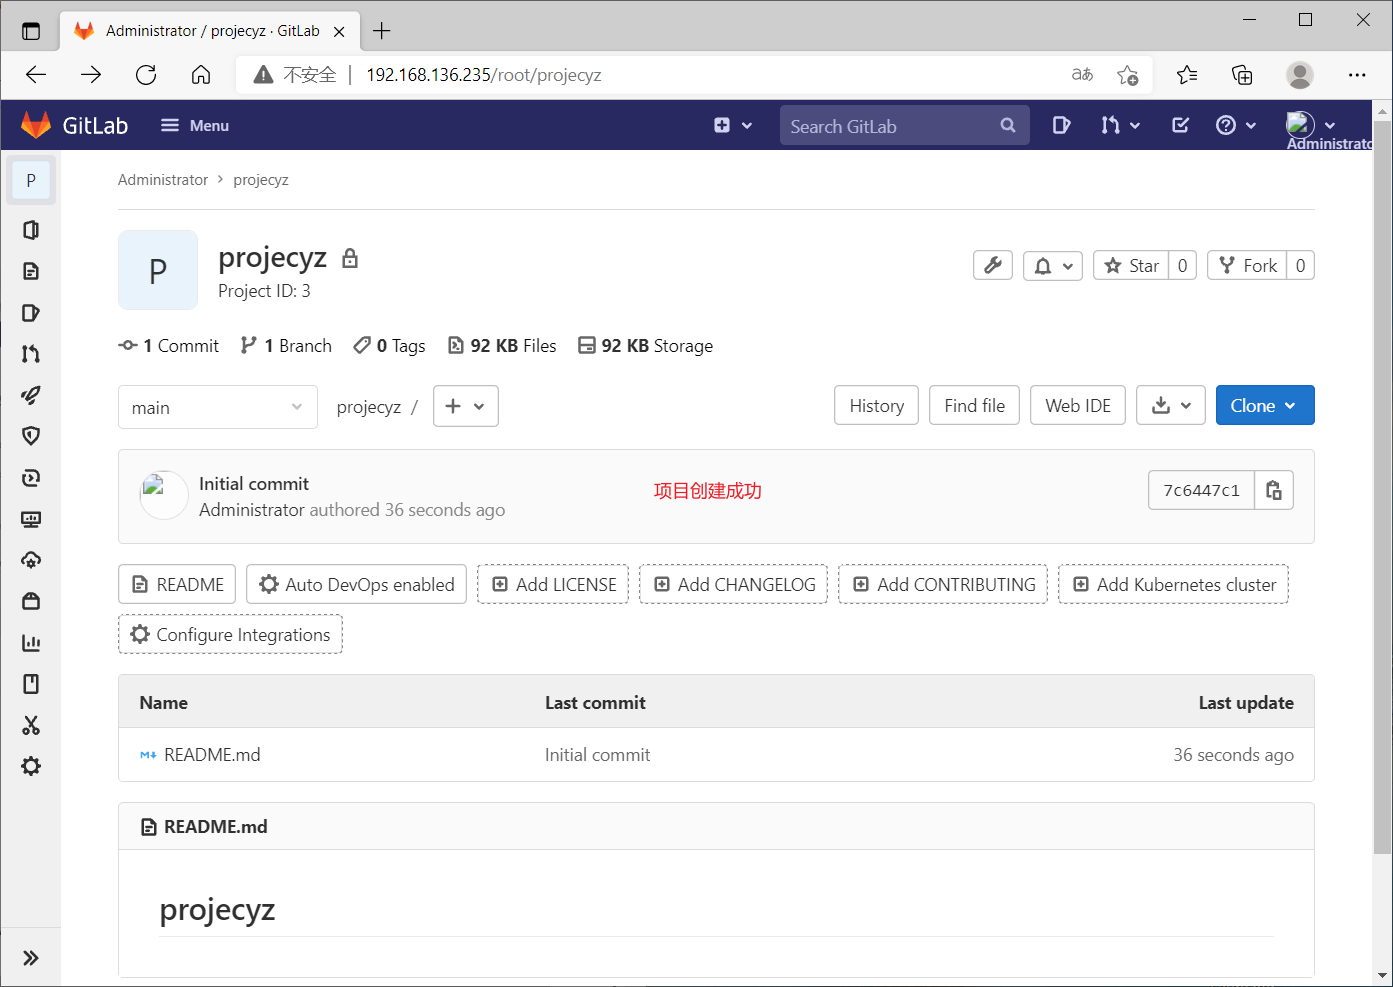Reload the page in the browser
Viewport: 1393px width, 987px height.
pos(146,75)
